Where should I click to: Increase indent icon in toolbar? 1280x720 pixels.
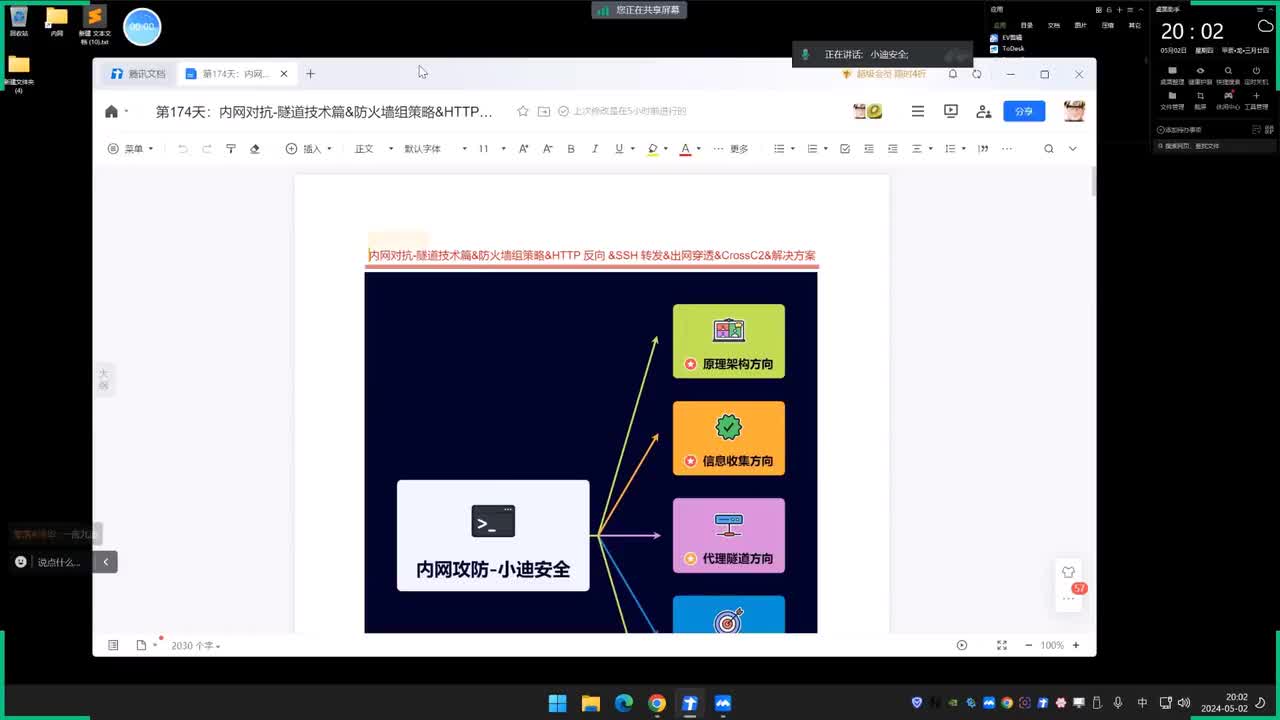pos(892,149)
